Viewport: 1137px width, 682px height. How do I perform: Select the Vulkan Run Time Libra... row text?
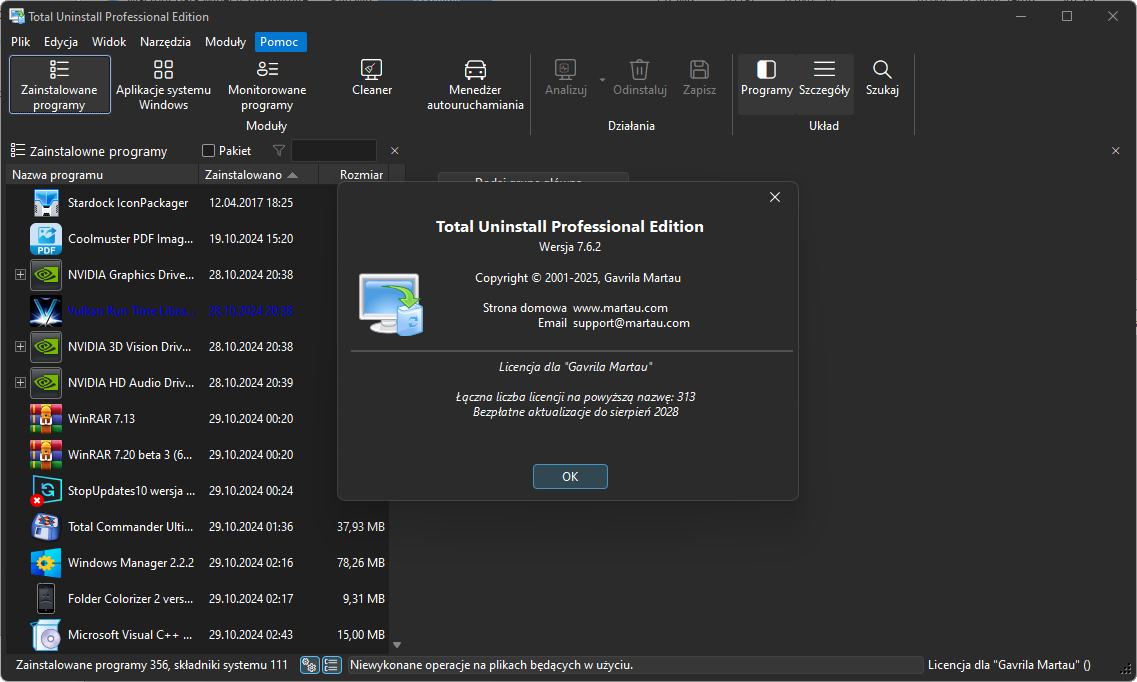click(131, 311)
